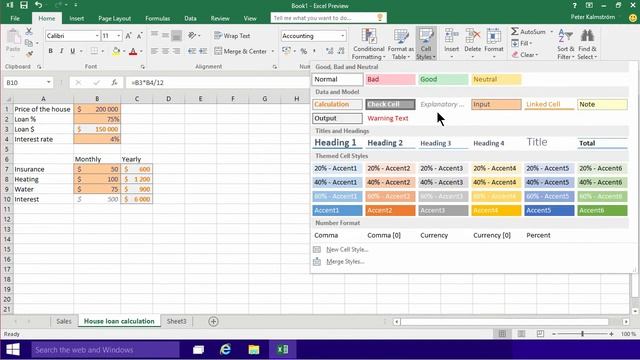Toggle Italic formatting
640x360 pixels.
click(x=61, y=51)
